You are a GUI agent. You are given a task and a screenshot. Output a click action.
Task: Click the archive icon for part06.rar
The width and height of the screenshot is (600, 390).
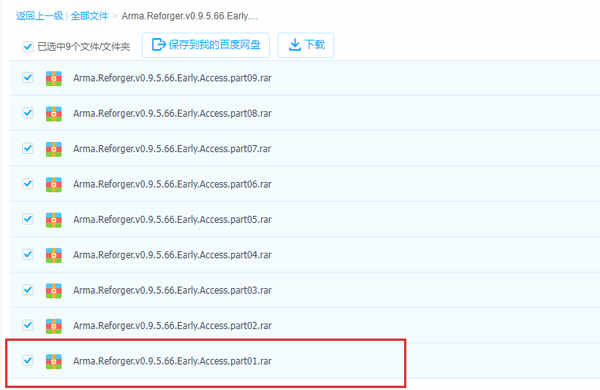coord(54,185)
